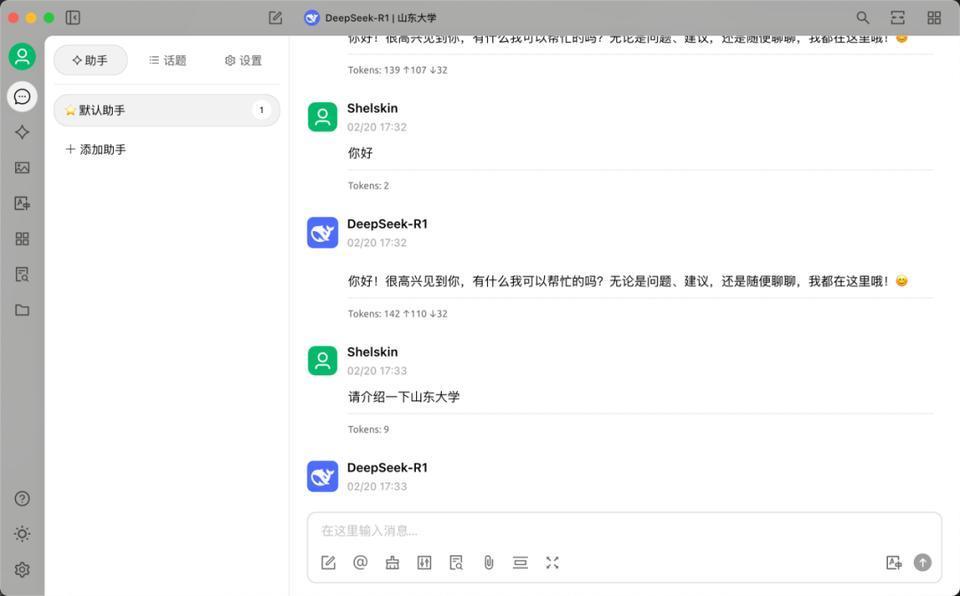Toggle the left sidebar panel visibility
The width and height of the screenshot is (960, 596).
point(73,18)
